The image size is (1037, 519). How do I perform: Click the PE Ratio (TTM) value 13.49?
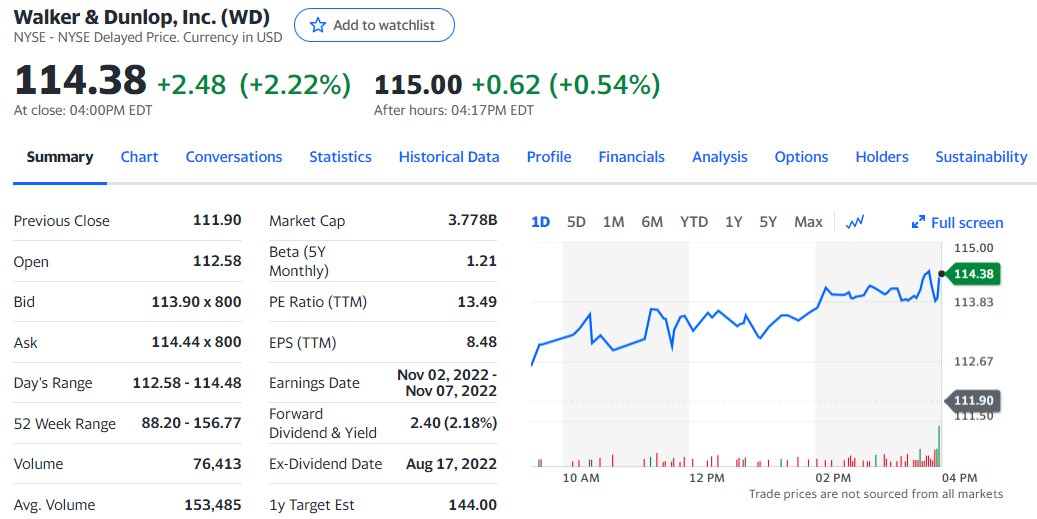pos(477,301)
